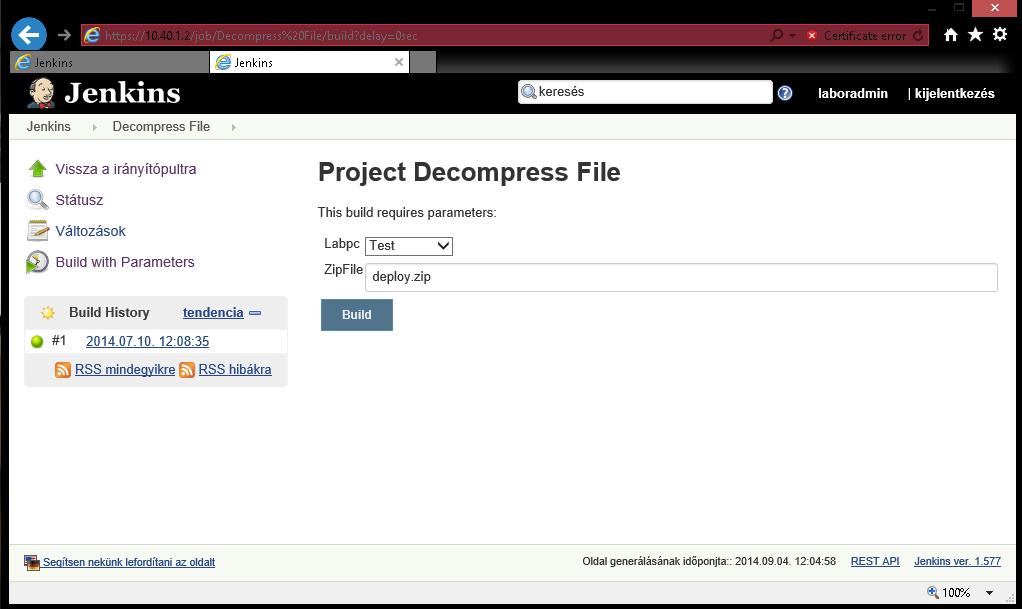Image resolution: width=1022 pixels, height=609 pixels.
Task: Open address bar autocomplete dropdown arrow
Action: 793,36
